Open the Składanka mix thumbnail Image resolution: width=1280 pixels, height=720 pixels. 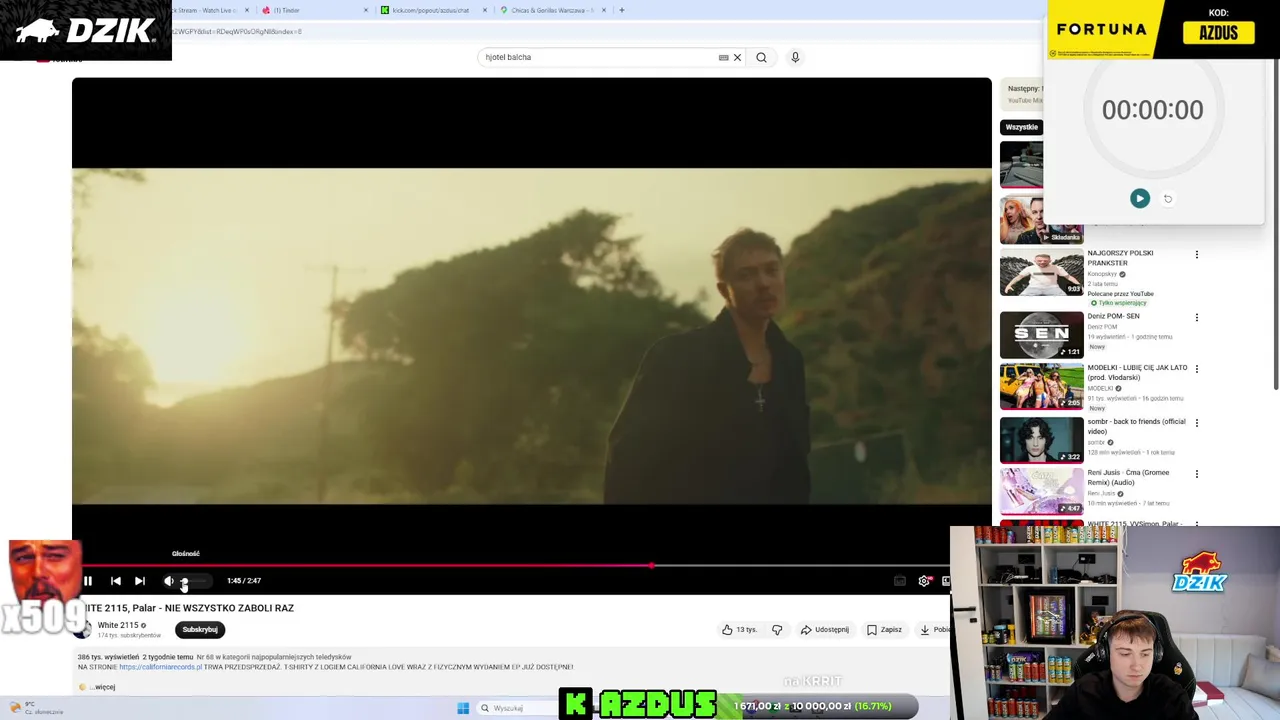click(x=1041, y=220)
